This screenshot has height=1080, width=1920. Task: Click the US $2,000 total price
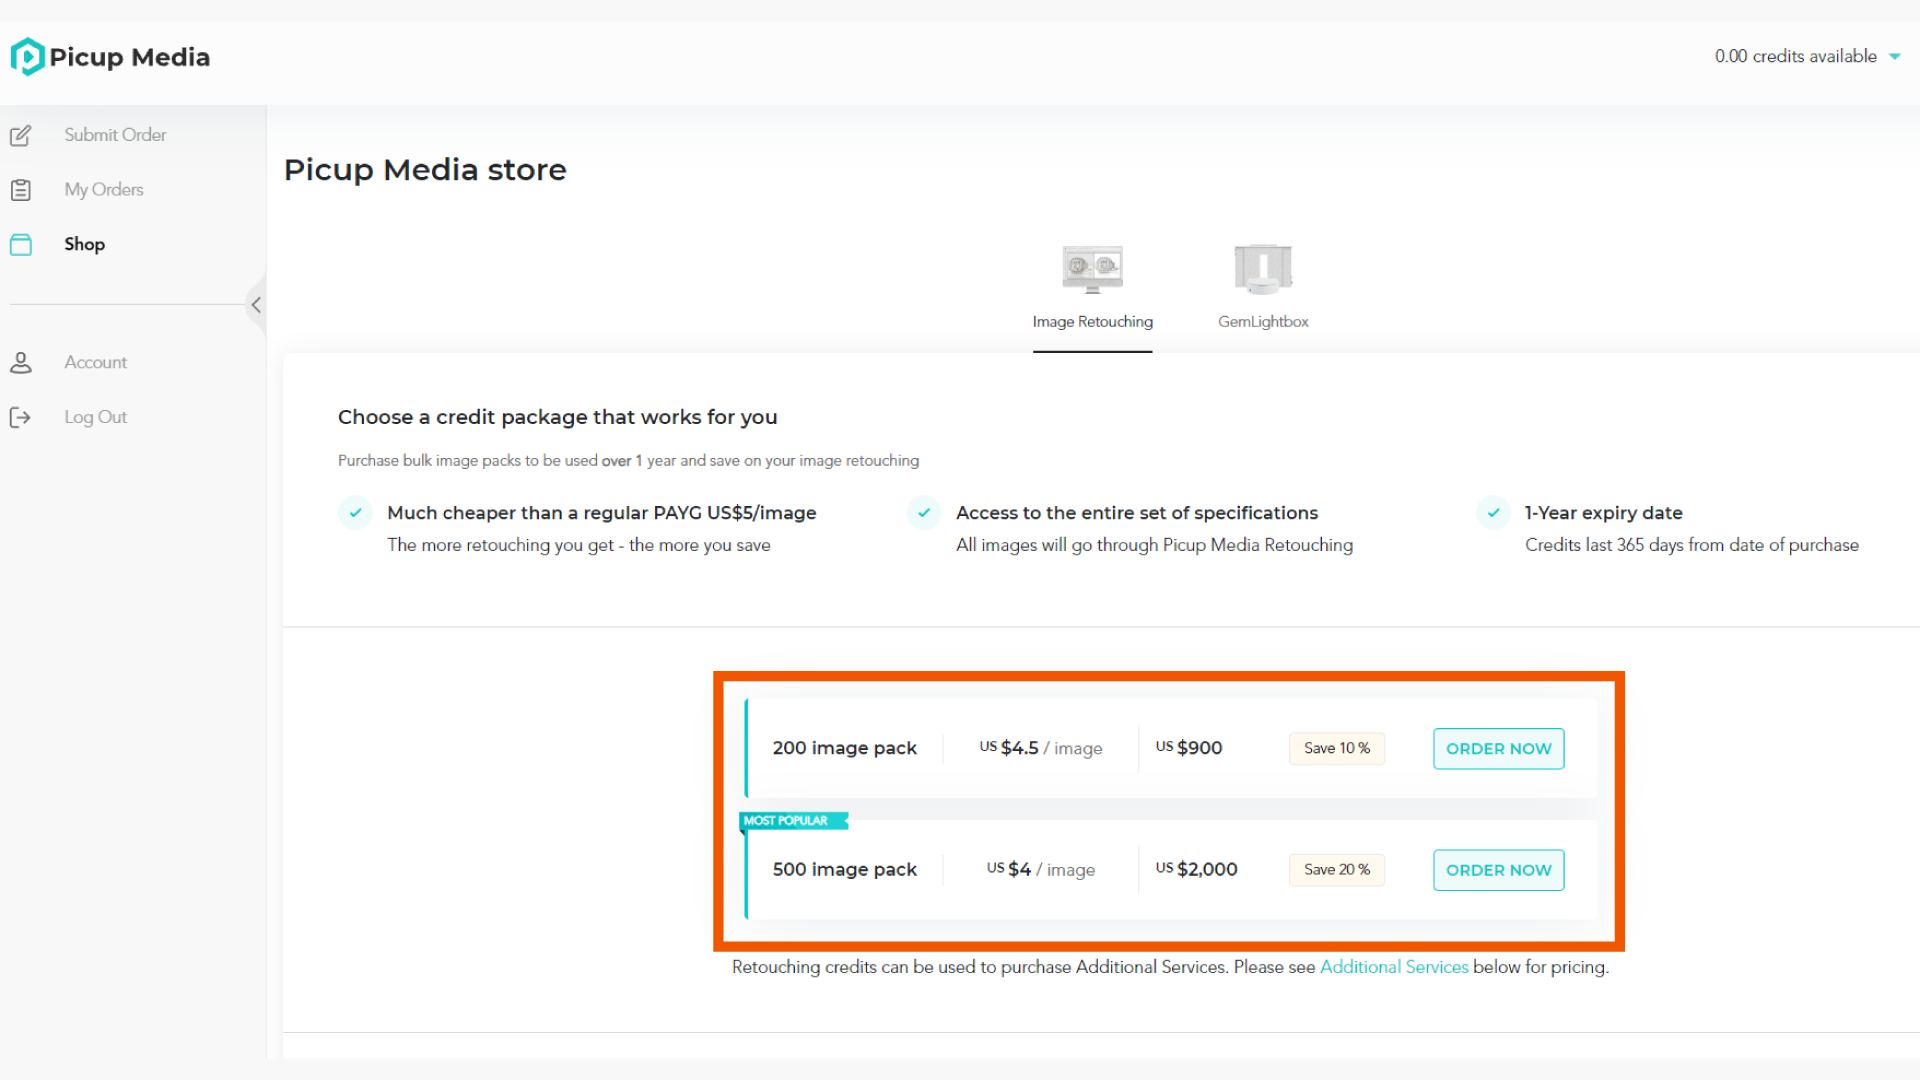[x=1196, y=870]
